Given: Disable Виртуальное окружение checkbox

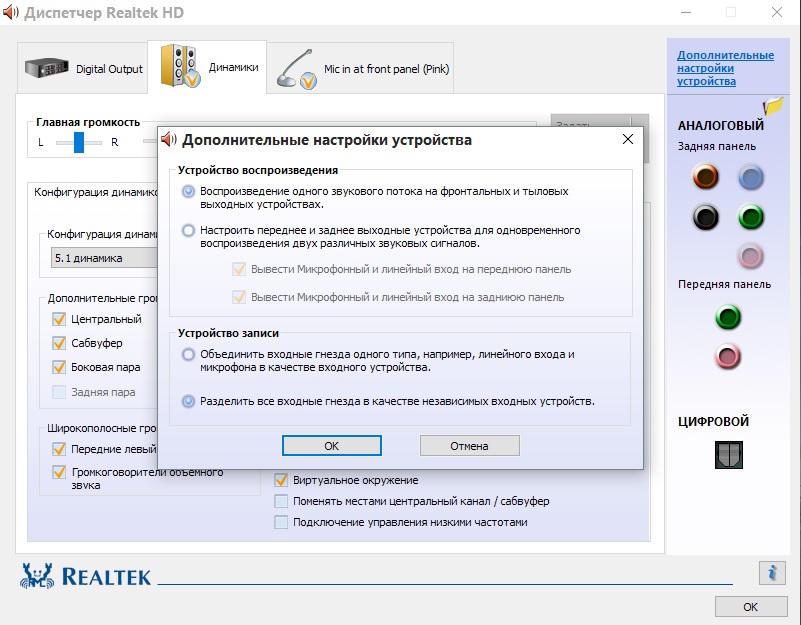Looking at the screenshot, I should pyautogui.click(x=281, y=480).
